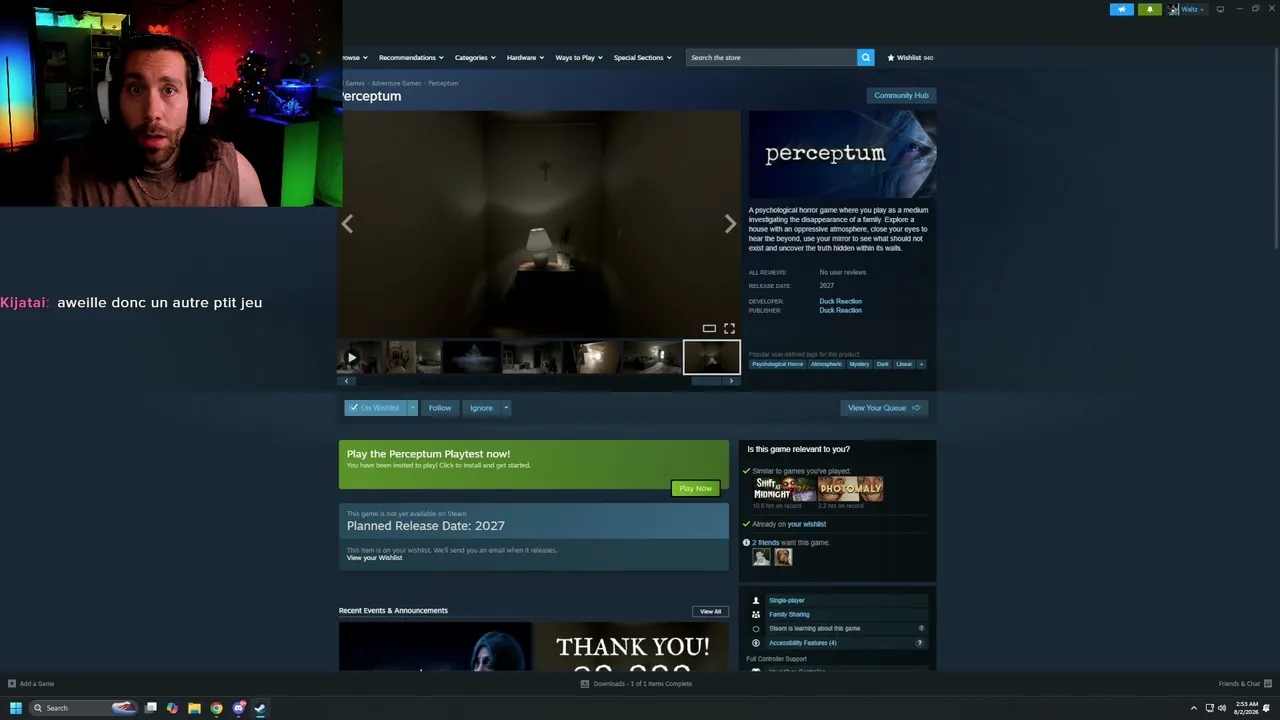
Task: Open the Downloads status icon
Action: pyautogui.click(x=585, y=684)
